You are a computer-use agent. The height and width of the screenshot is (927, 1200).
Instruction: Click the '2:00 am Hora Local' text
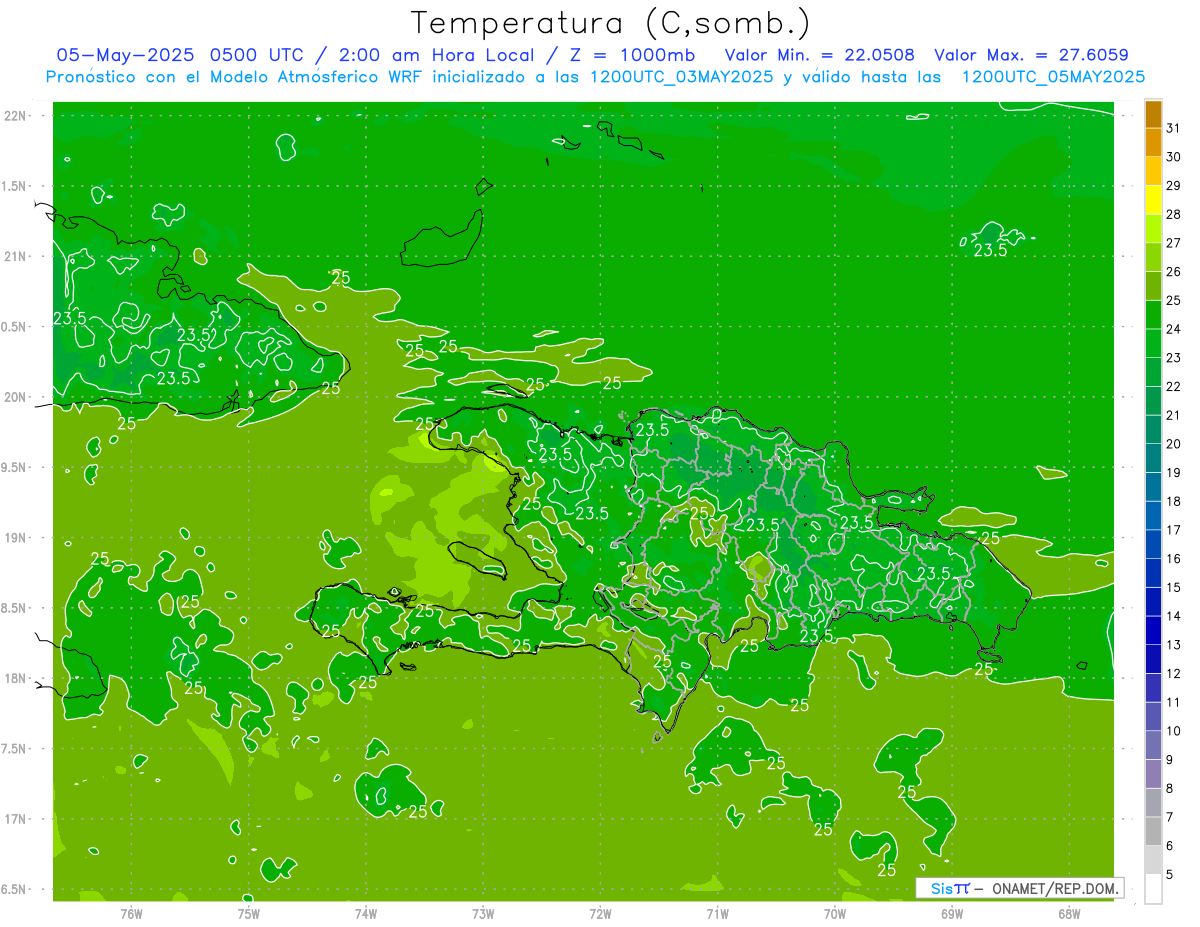tap(437, 55)
